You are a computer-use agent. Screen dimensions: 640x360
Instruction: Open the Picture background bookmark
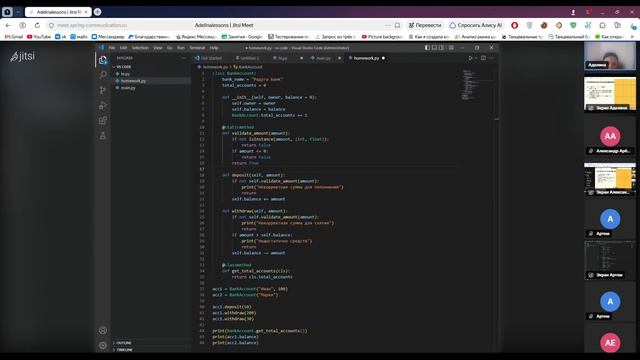(x=382, y=37)
